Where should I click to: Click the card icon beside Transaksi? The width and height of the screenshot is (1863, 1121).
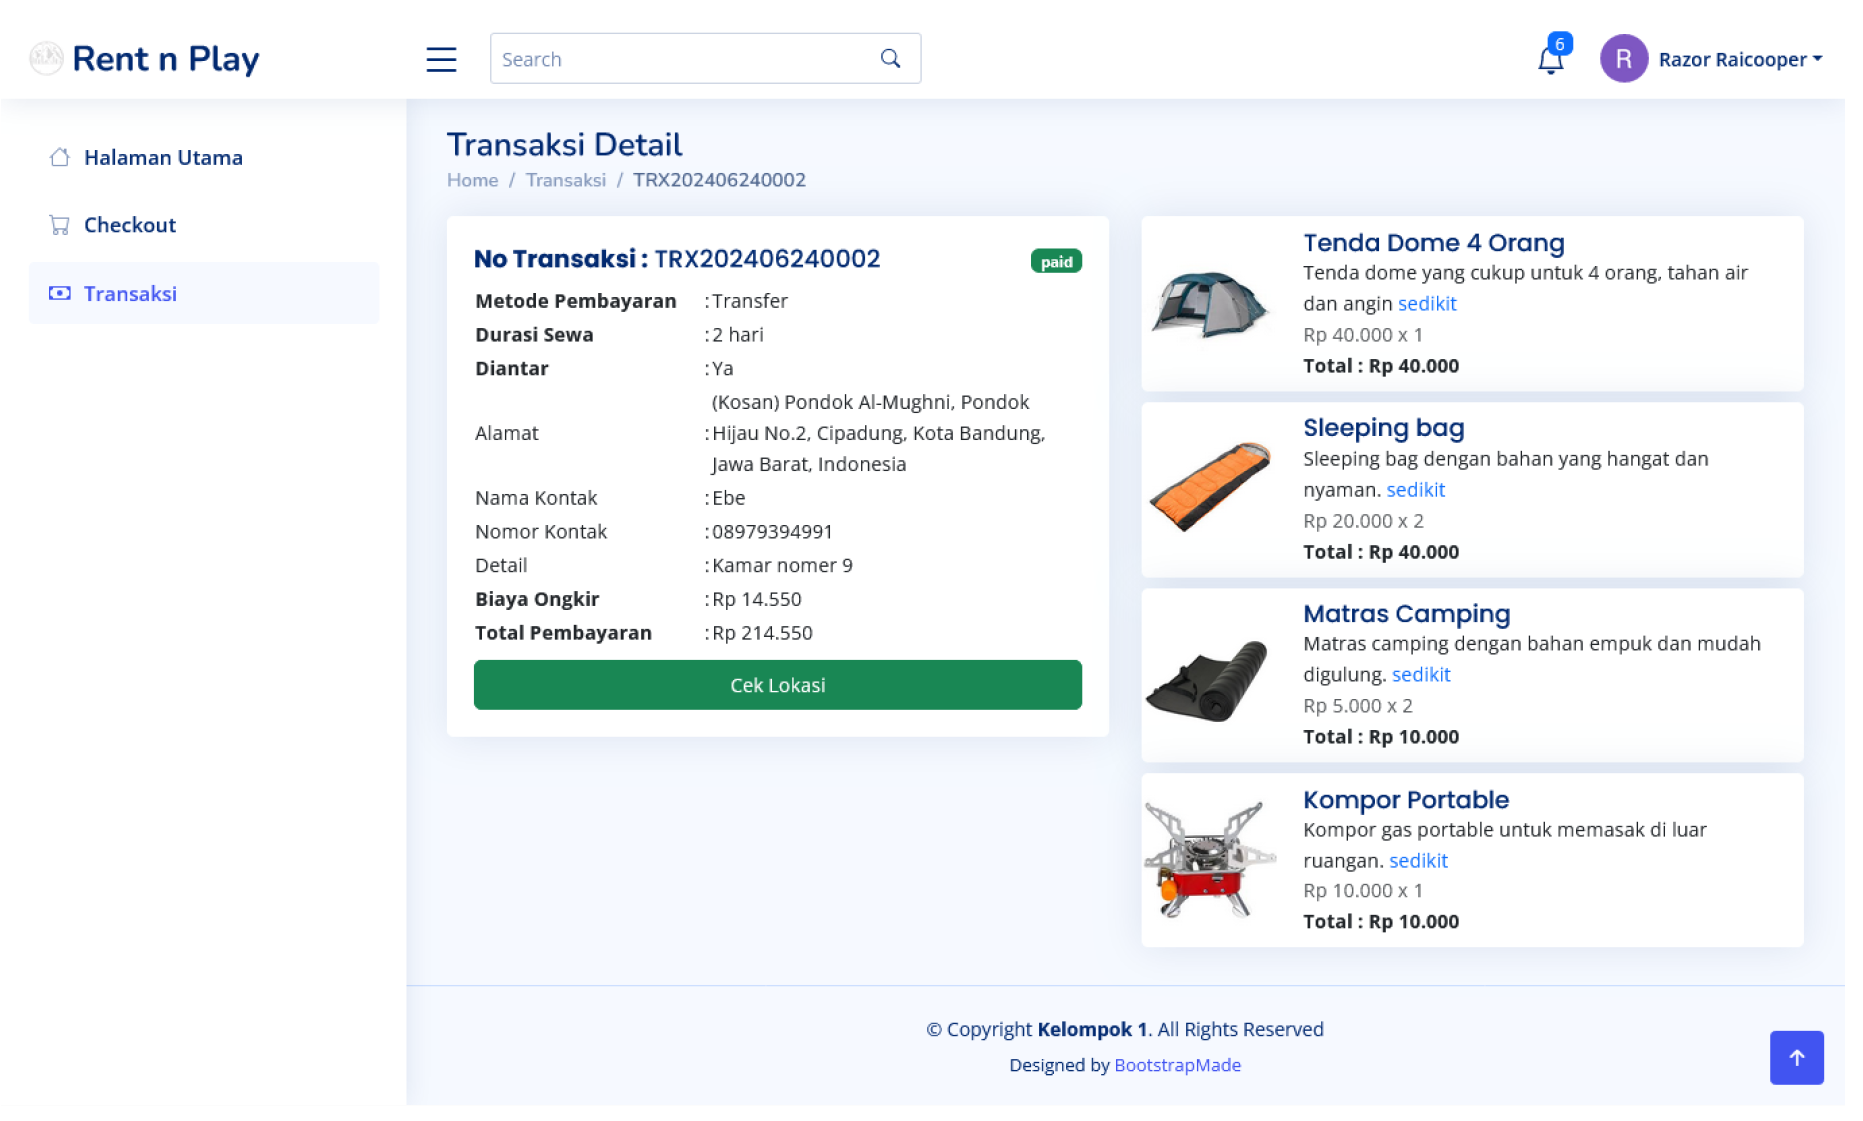pos(59,292)
